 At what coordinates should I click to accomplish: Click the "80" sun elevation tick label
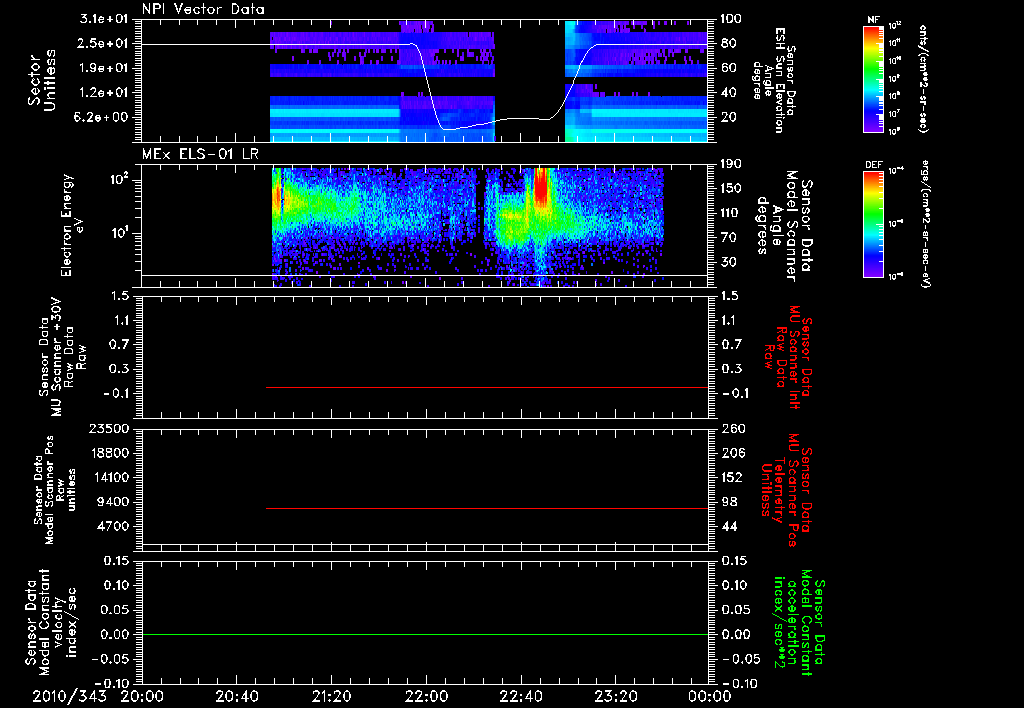[729, 43]
